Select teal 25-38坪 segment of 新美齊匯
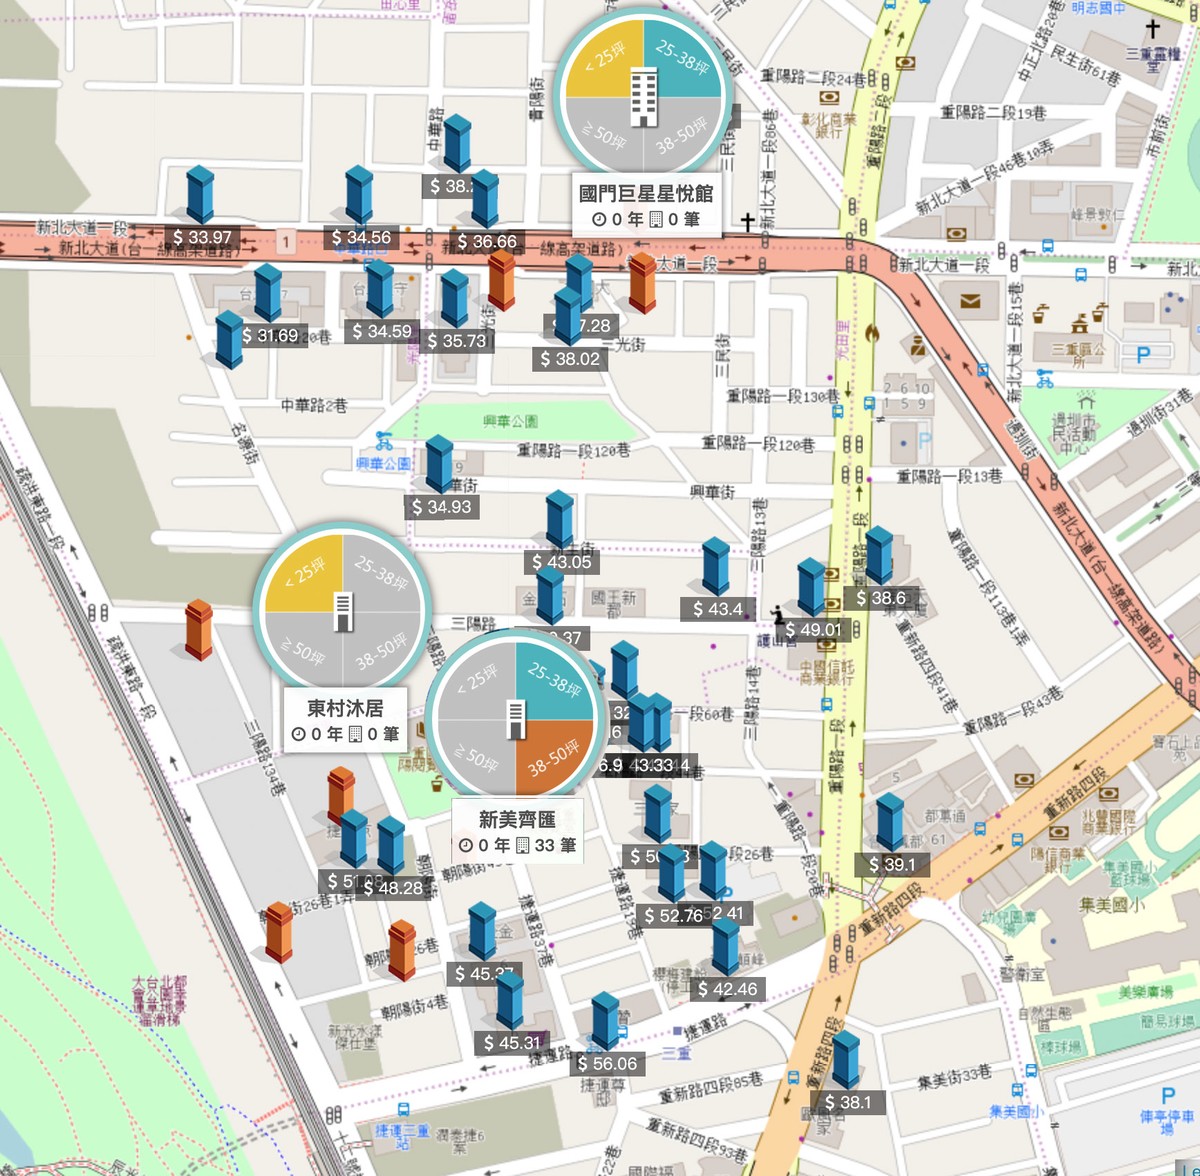 point(554,682)
